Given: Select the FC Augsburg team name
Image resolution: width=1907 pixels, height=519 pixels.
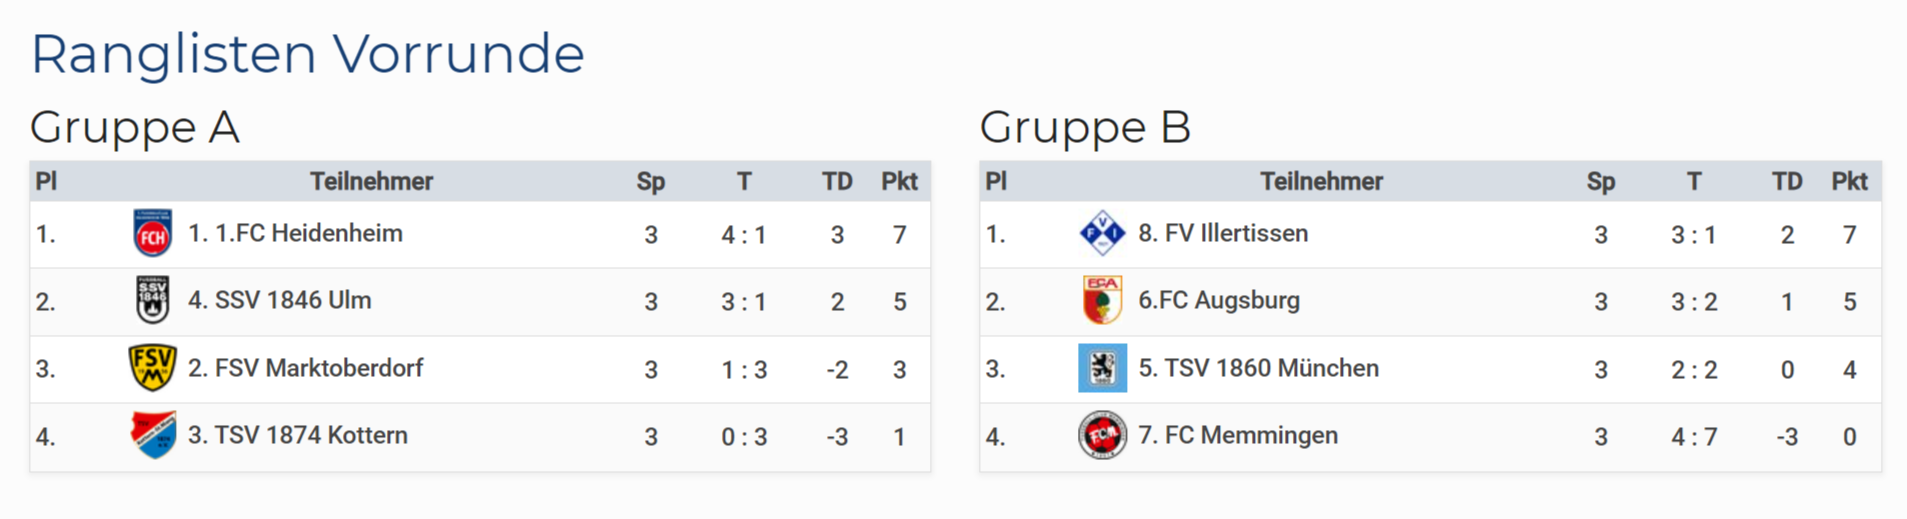Looking at the screenshot, I should (1219, 301).
